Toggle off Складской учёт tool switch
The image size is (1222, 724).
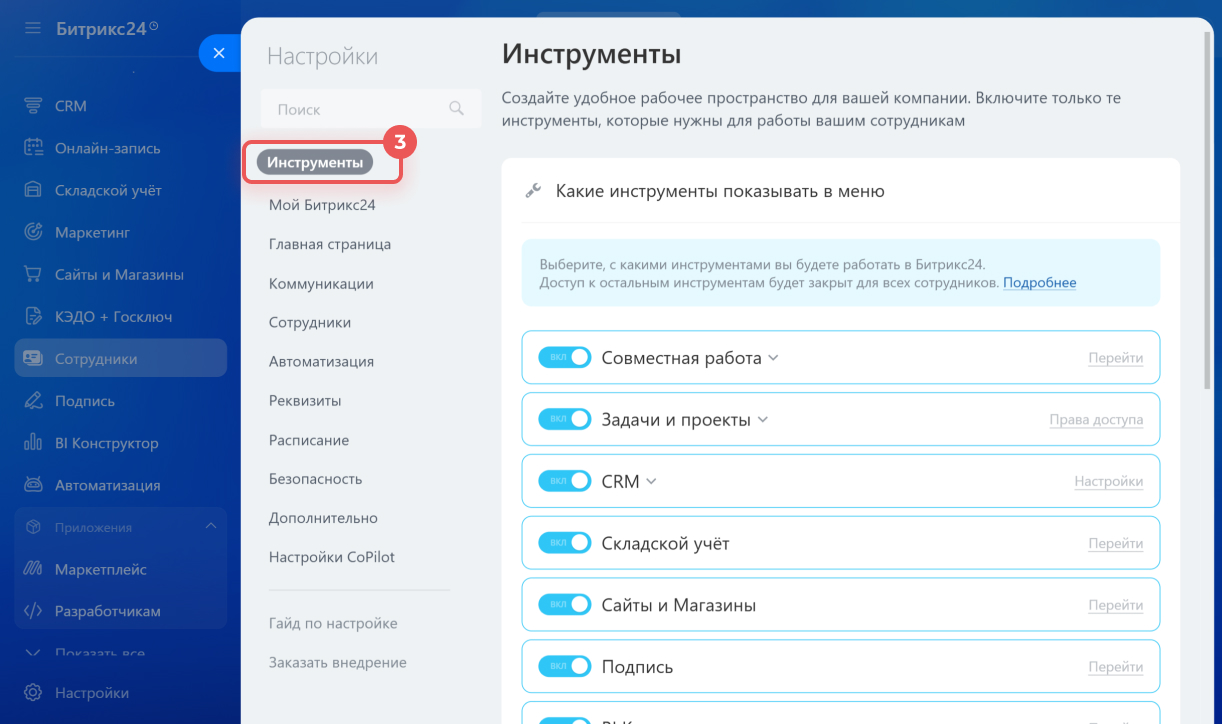pyautogui.click(x=565, y=543)
